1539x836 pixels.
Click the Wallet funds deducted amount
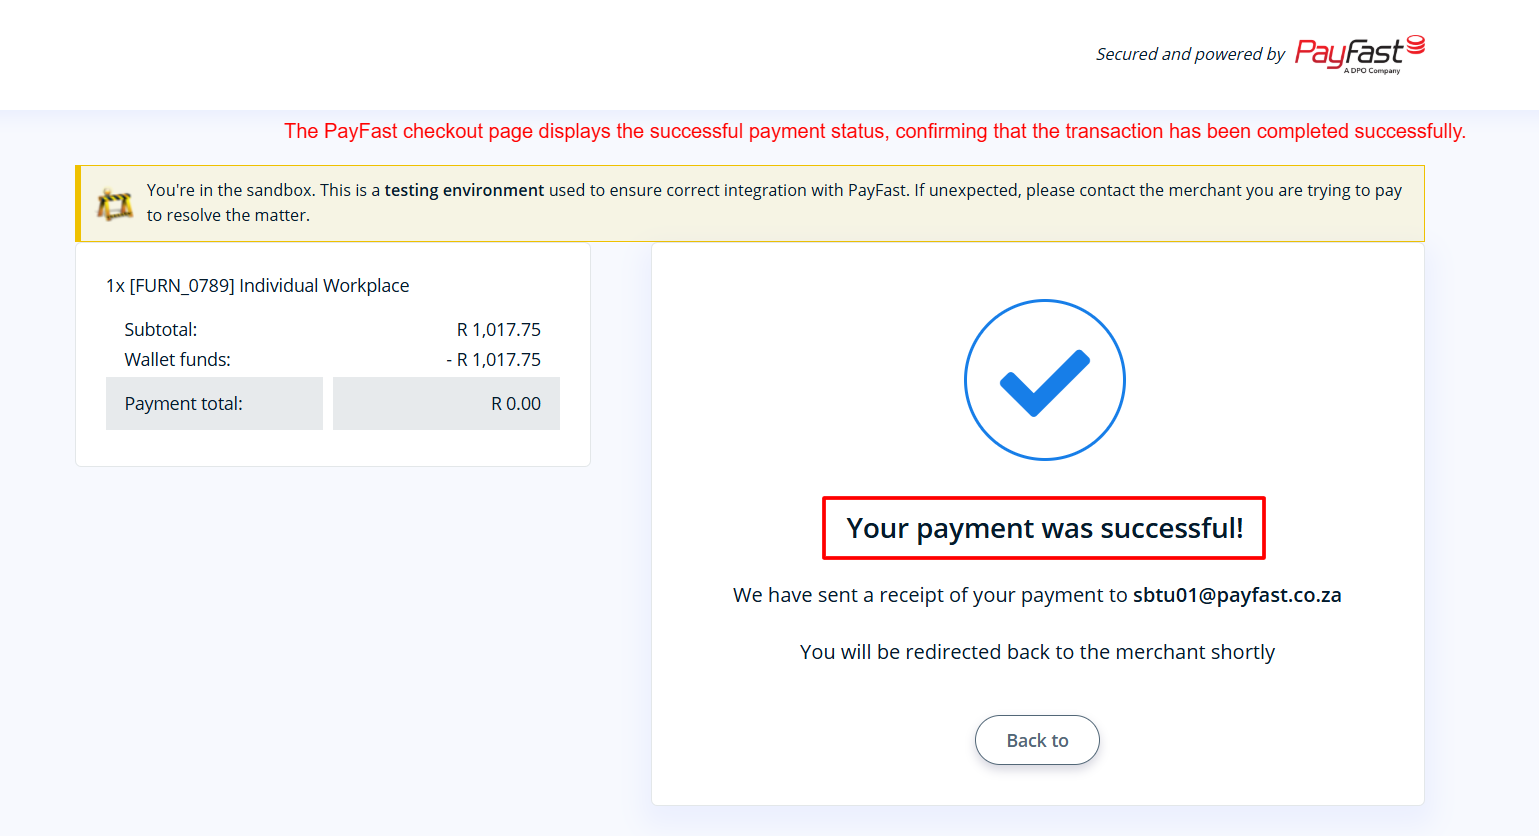click(494, 360)
